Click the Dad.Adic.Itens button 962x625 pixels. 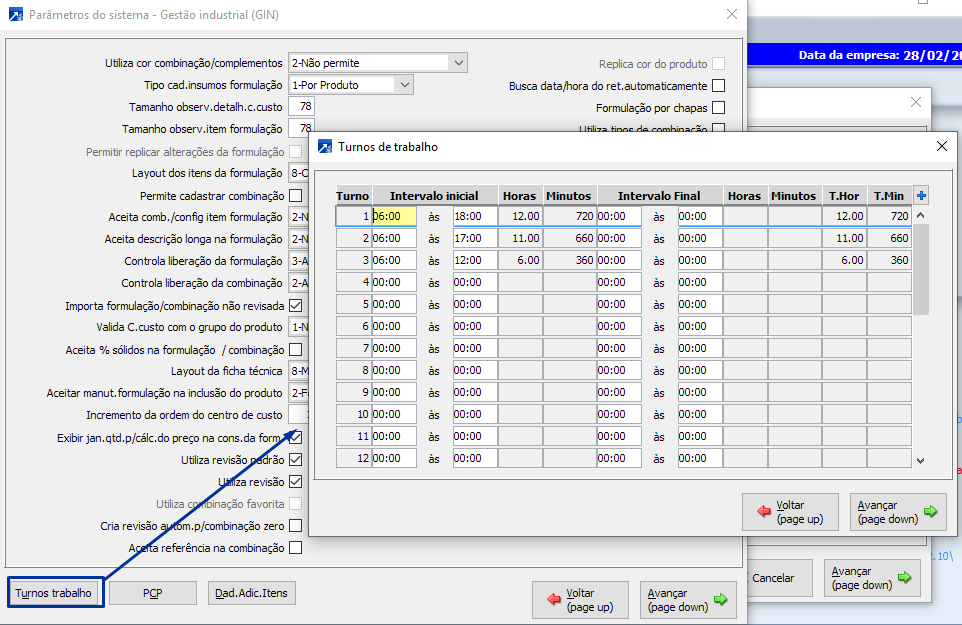coord(252,593)
